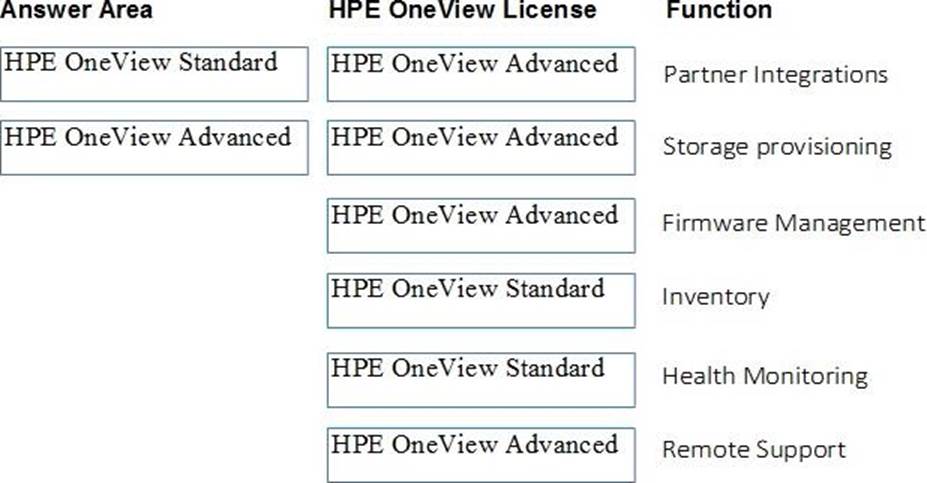Click the HPE OneView License column heading
Screen dimensions: 927x483
[462, 10]
